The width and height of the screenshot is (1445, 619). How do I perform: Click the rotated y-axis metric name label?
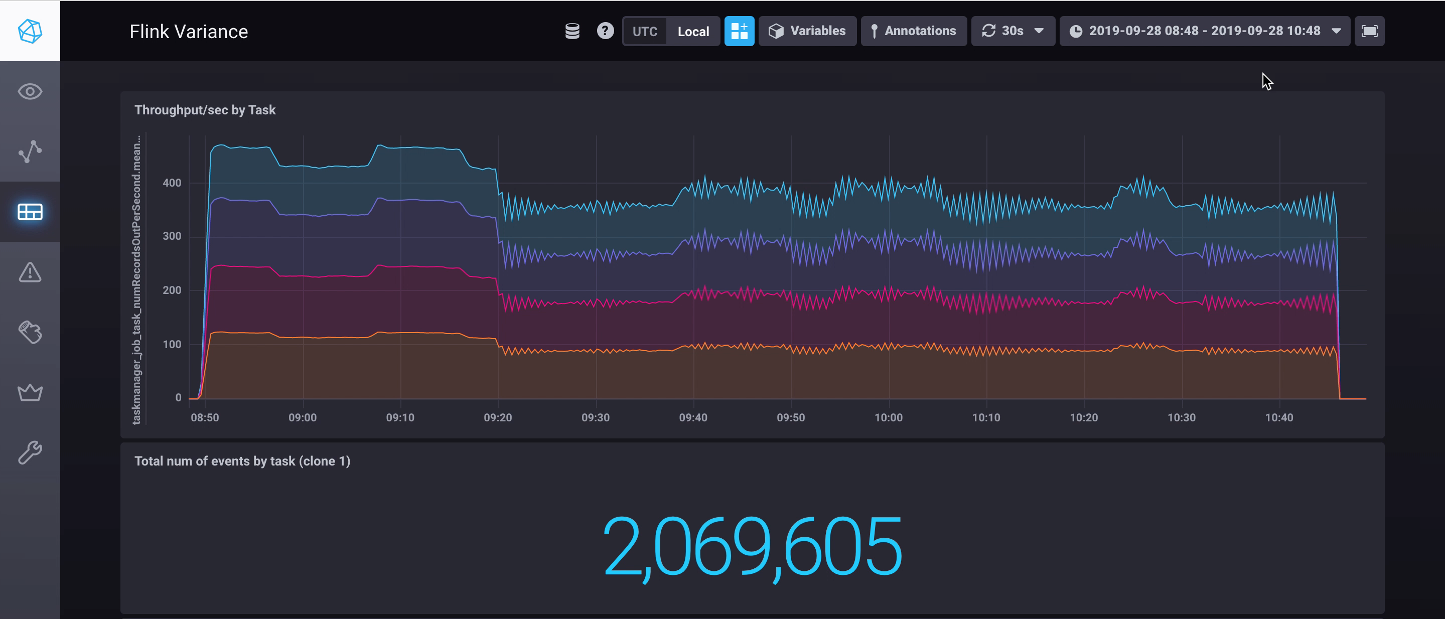[x=138, y=278]
